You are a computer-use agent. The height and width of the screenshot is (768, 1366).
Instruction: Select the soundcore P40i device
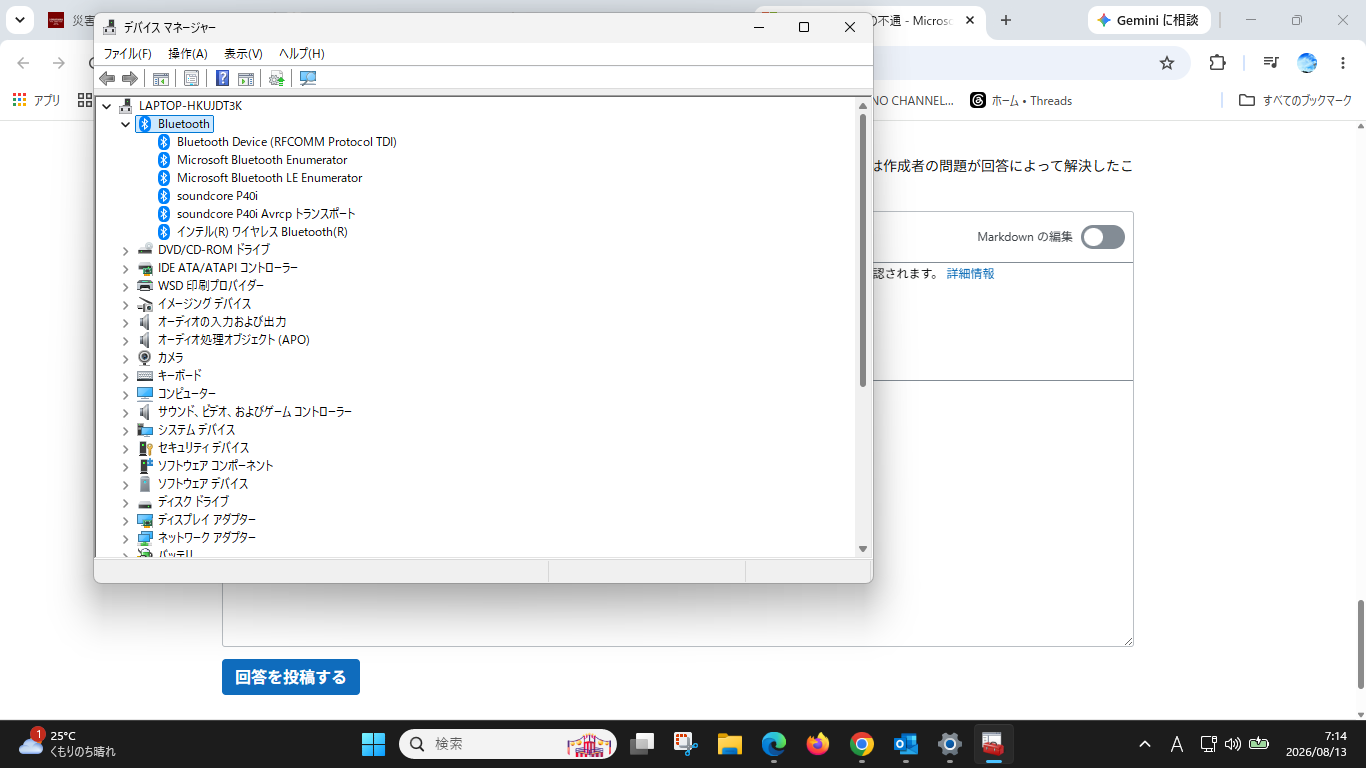click(x=217, y=196)
